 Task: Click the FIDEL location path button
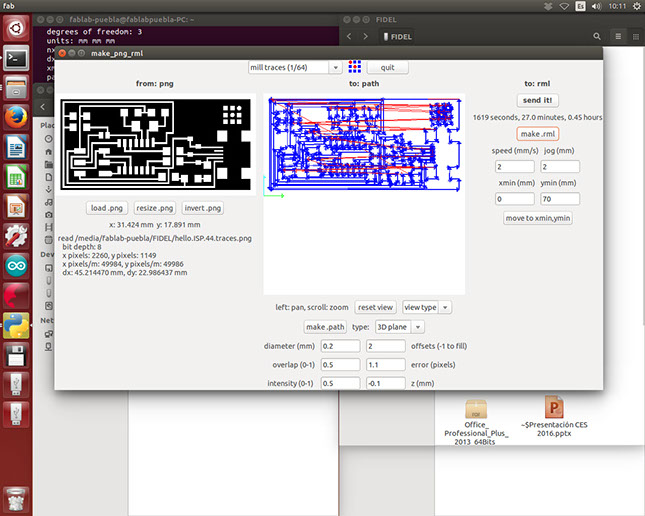pos(397,37)
